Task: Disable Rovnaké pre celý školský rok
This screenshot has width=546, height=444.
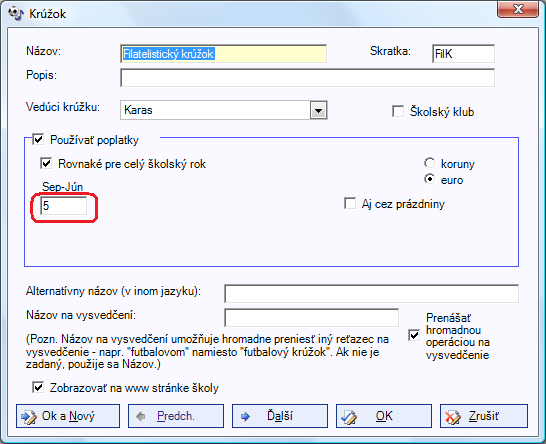Action: point(46,163)
